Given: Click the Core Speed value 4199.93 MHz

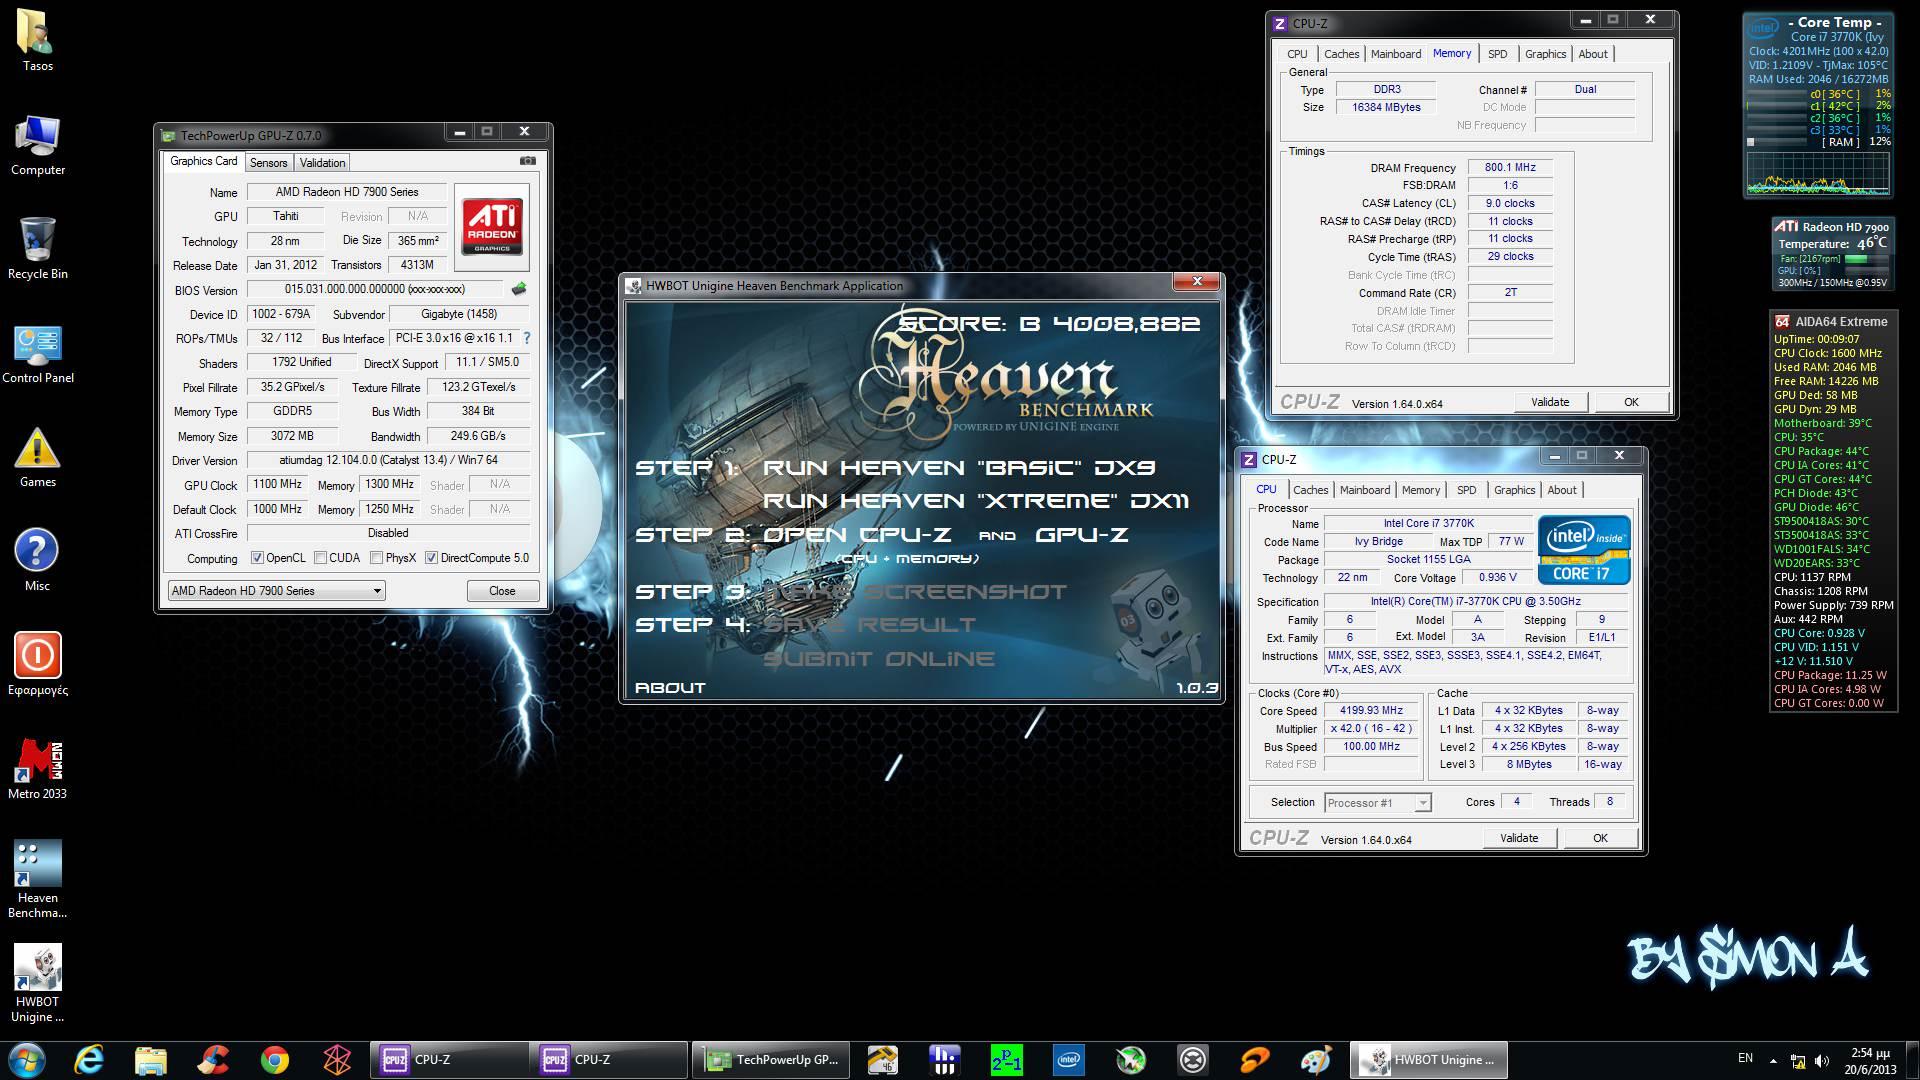Looking at the screenshot, I should click(x=1372, y=711).
